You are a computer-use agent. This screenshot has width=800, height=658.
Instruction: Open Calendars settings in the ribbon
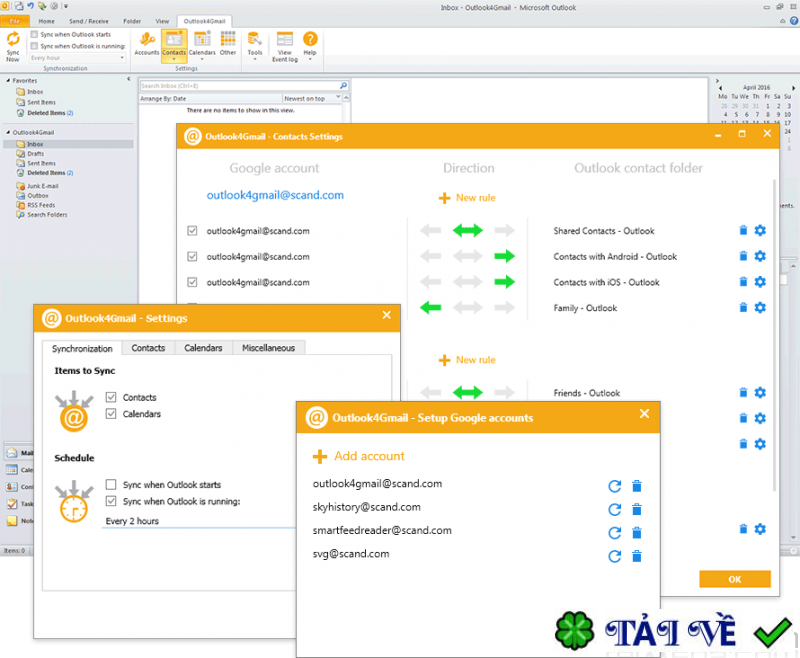tap(202, 45)
